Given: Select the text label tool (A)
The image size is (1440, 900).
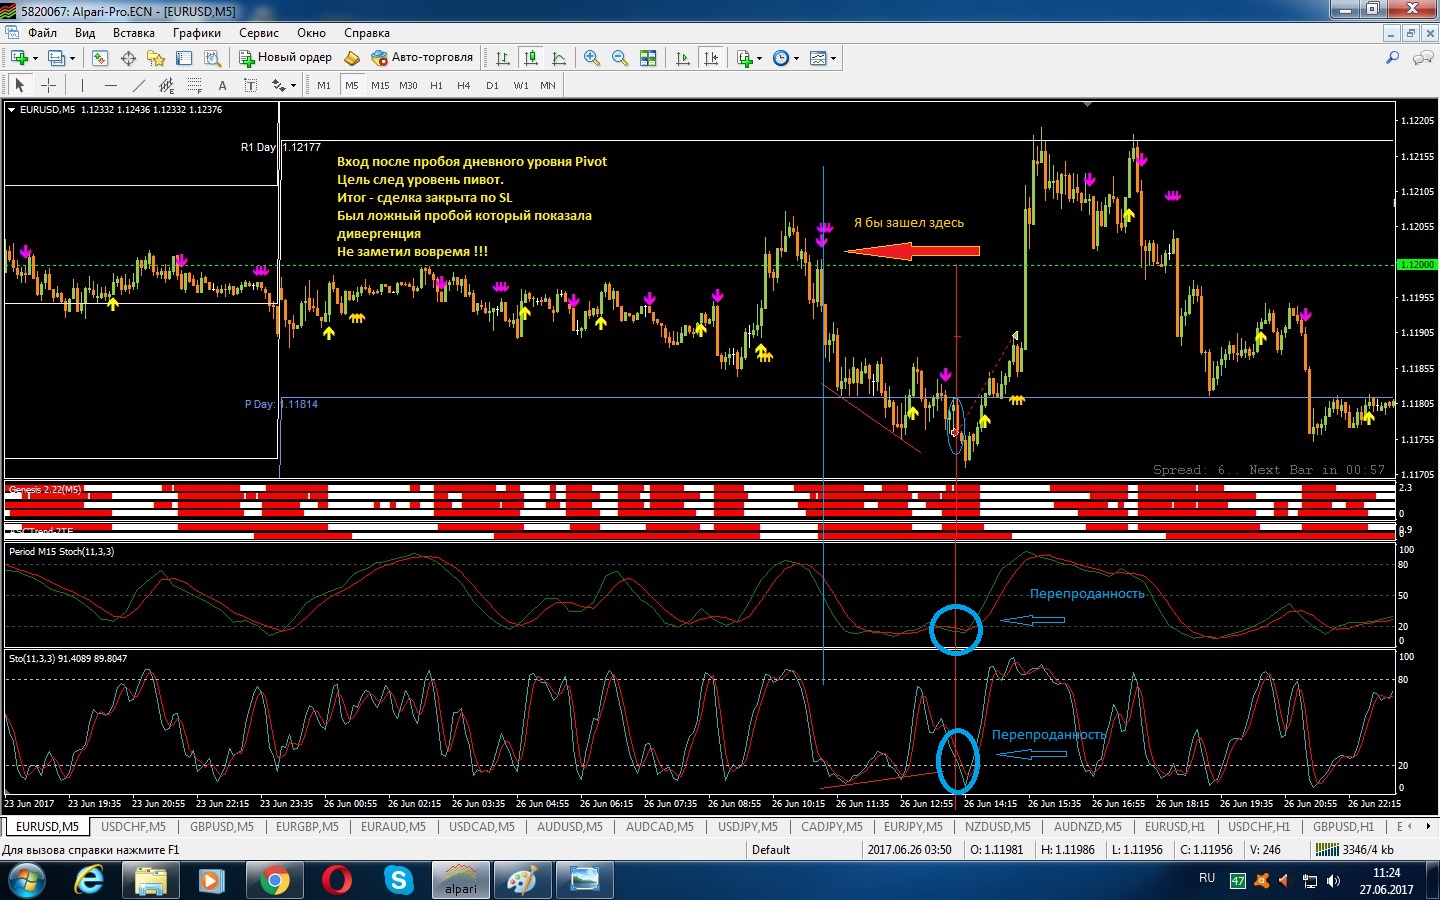Looking at the screenshot, I should (222, 85).
